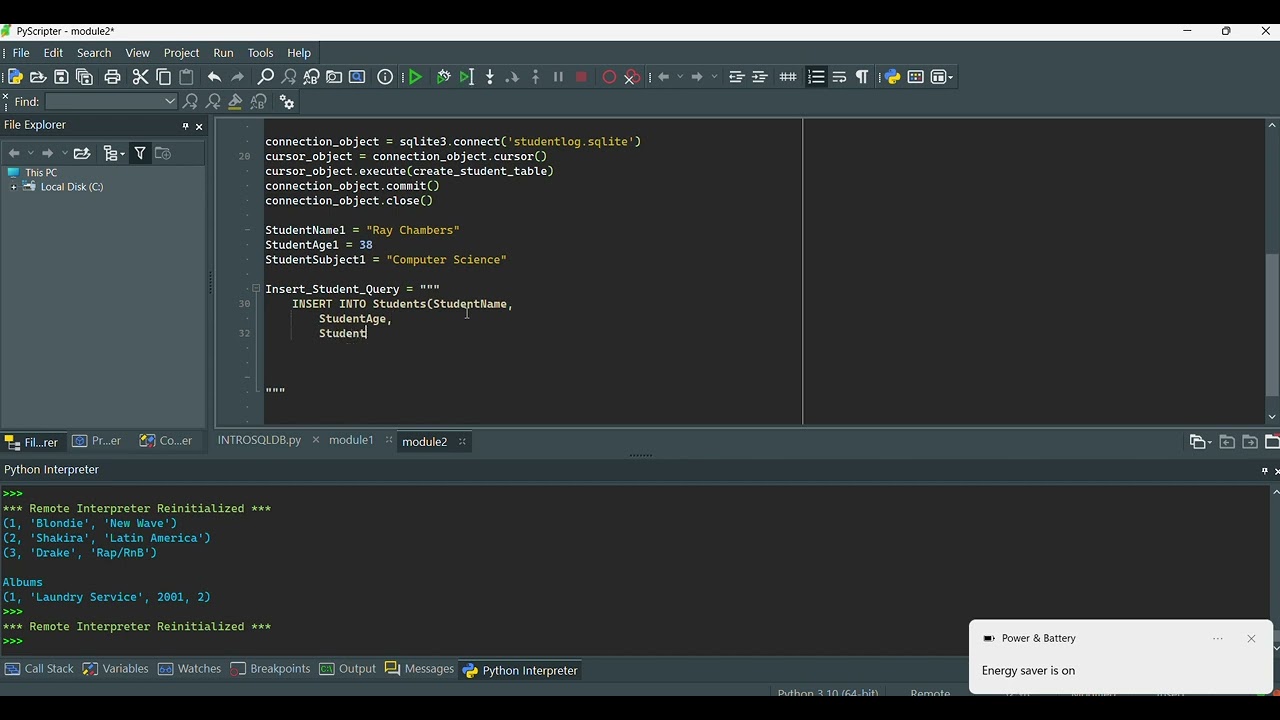Clear all breakpoints with the crossed circle icon

[632, 77]
